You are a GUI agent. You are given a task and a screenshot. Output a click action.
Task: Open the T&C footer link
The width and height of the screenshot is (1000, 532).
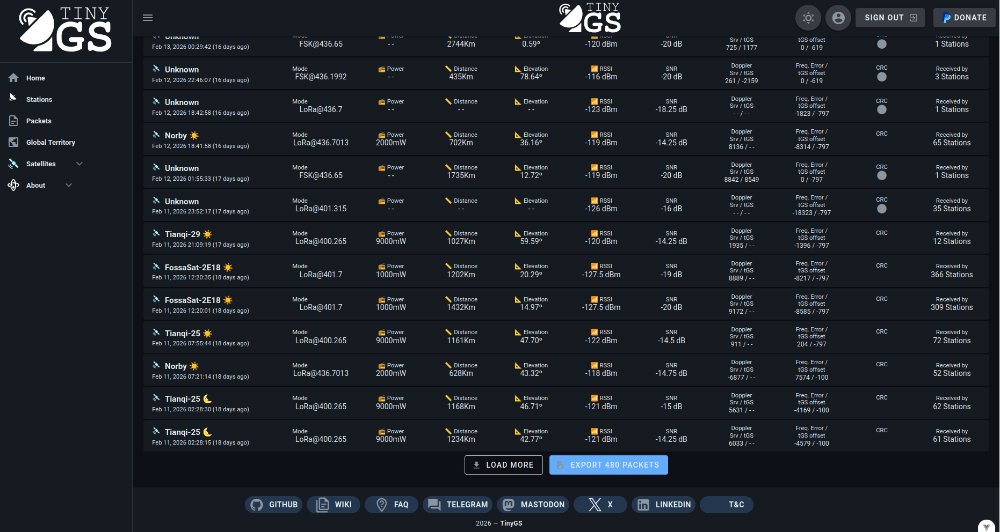726,505
